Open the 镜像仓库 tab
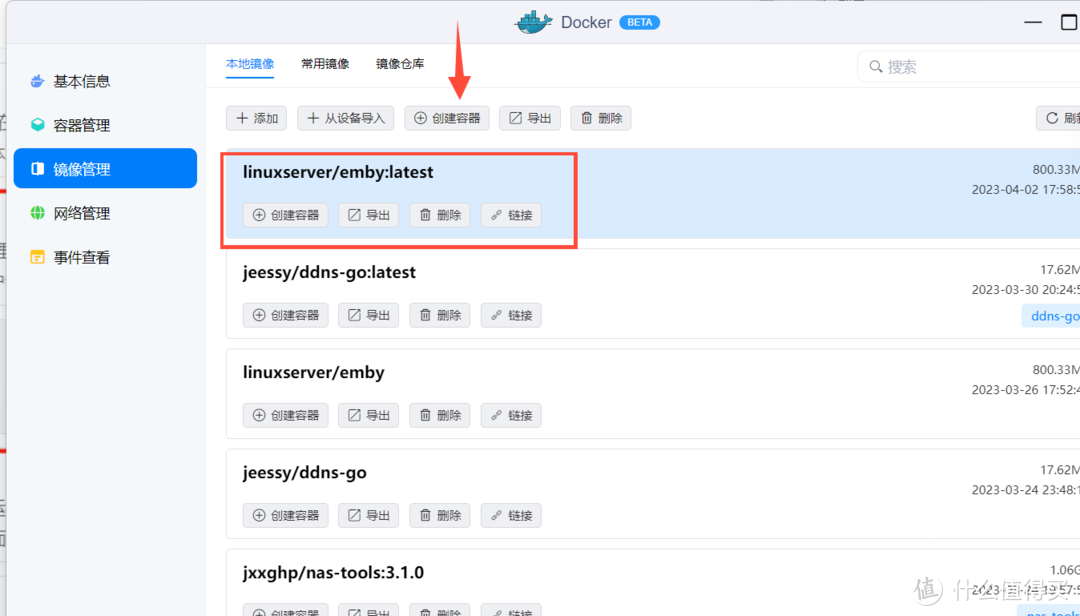The height and width of the screenshot is (616, 1080). pyautogui.click(x=398, y=62)
